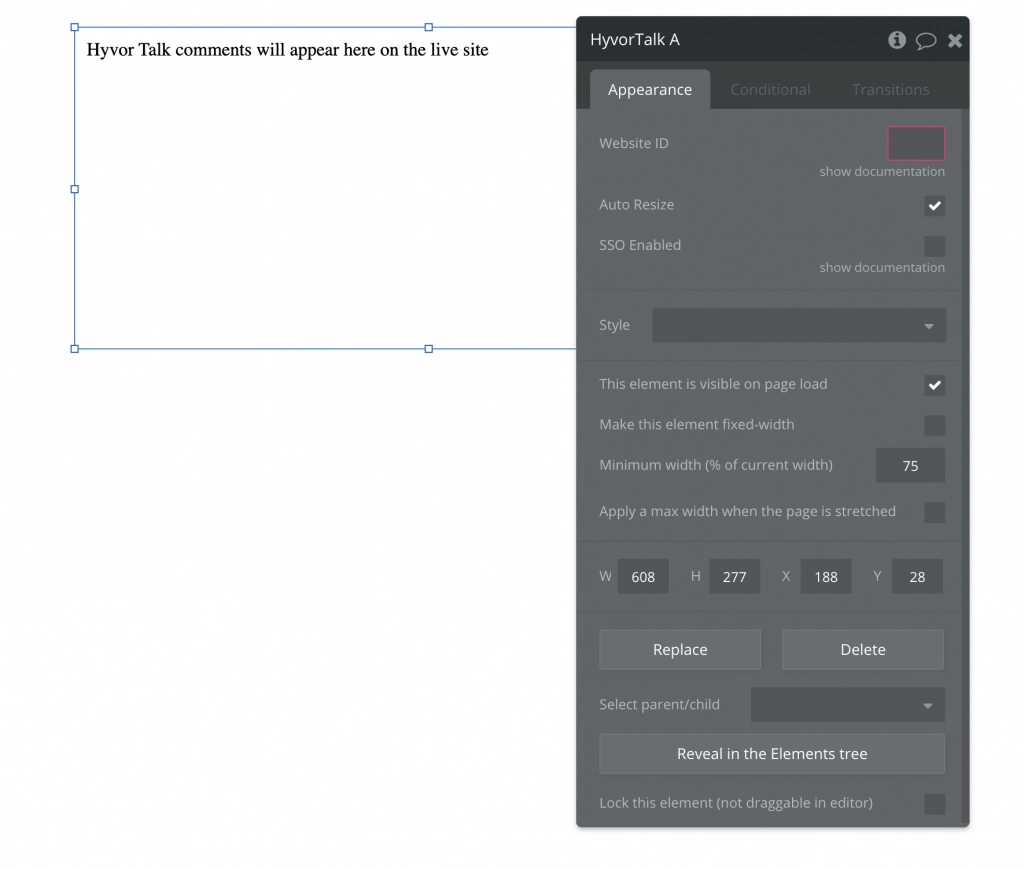Toggle 'This element is visible on page load'
This screenshot has width=1024, height=869.
[935, 385]
